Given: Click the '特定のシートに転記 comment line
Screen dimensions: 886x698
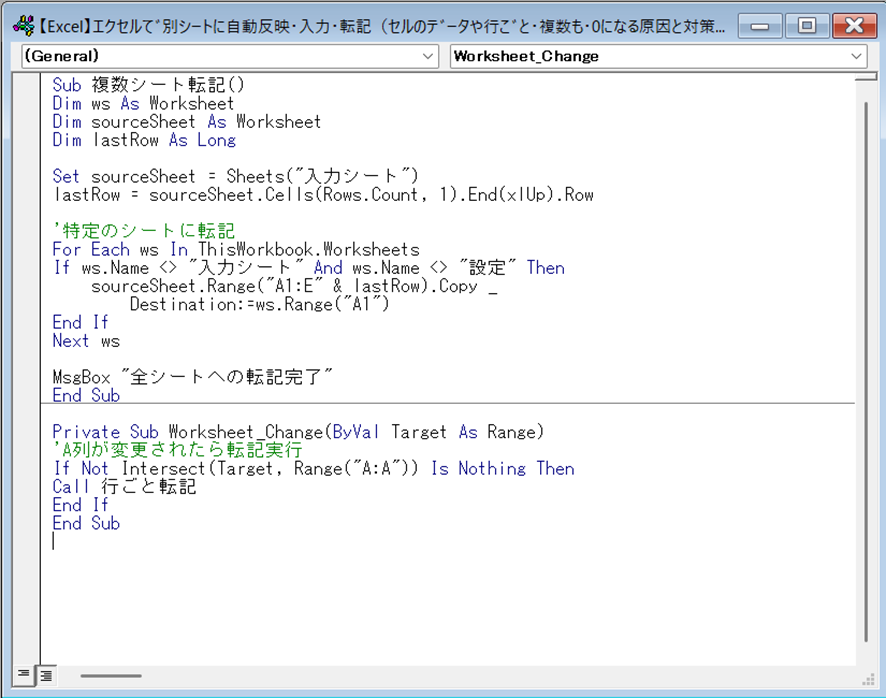Looking at the screenshot, I should 143,231.
